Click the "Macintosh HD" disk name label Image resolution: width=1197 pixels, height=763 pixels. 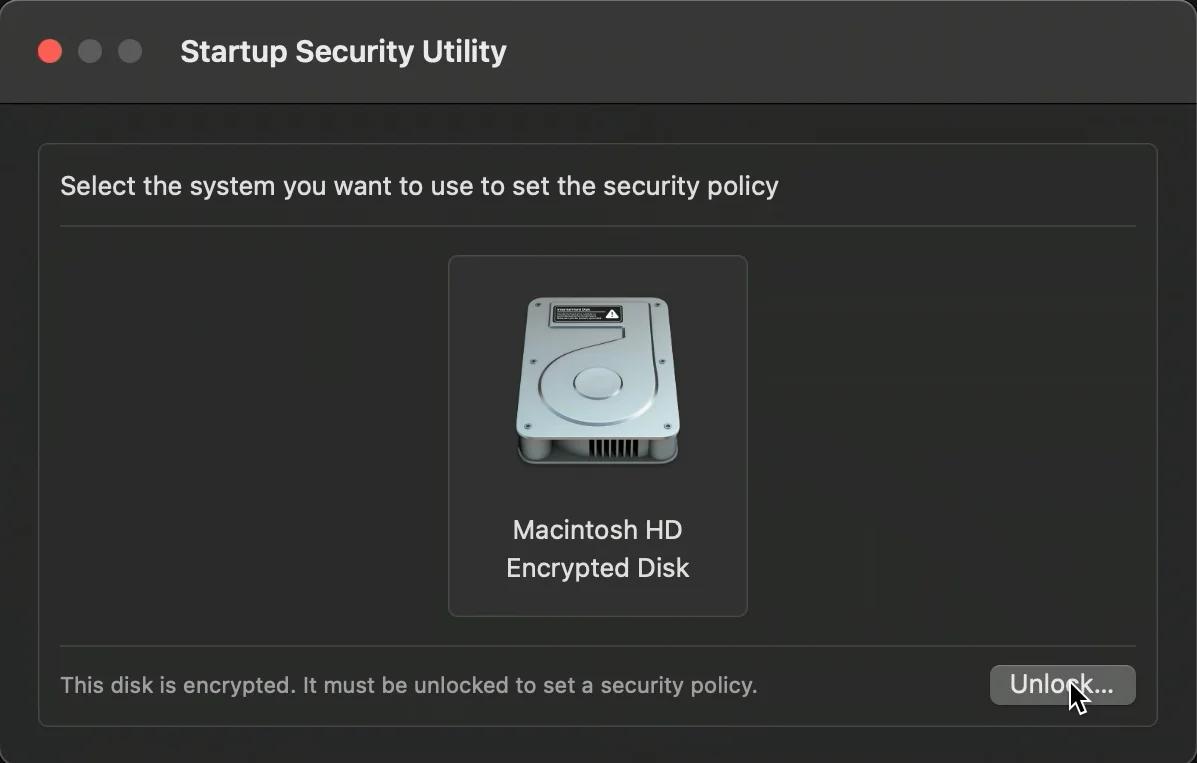(x=597, y=529)
